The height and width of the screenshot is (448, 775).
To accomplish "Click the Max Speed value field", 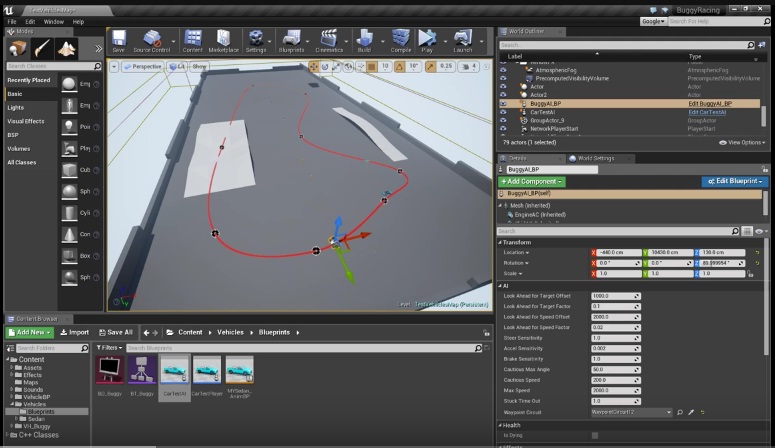I will pos(616,391).
